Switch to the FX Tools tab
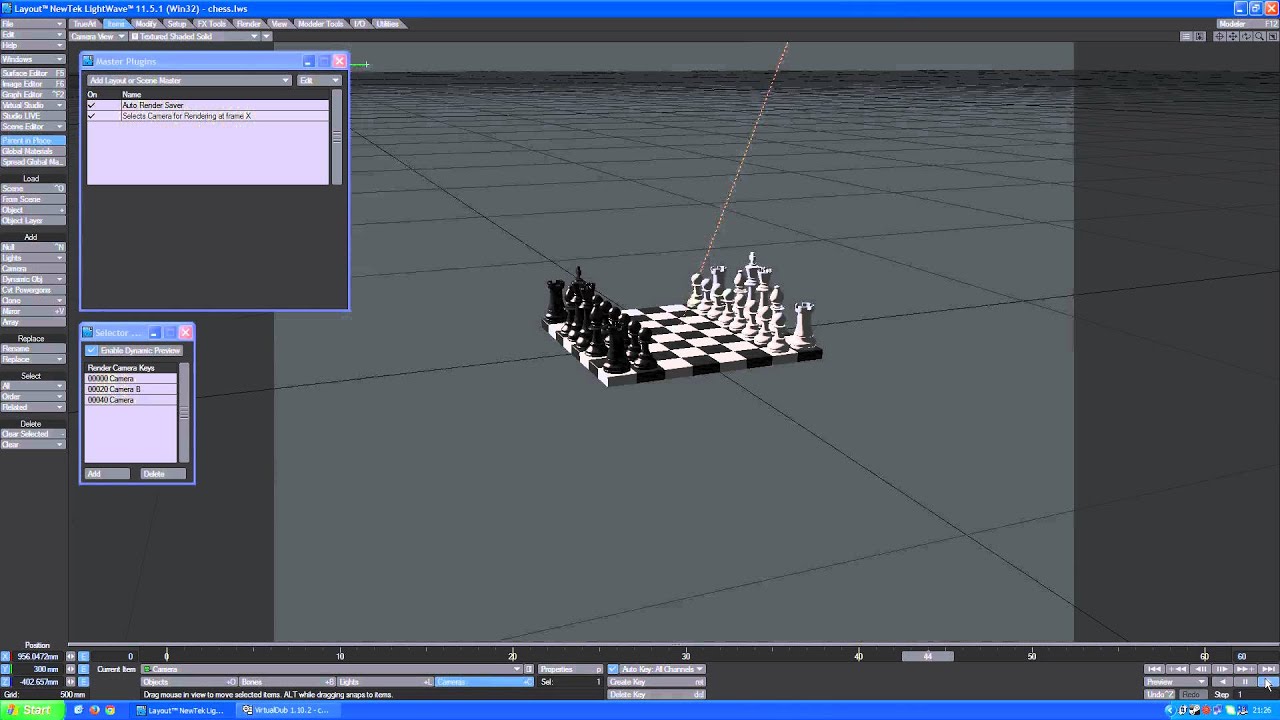1280x720 pixels. coord(211,23)
